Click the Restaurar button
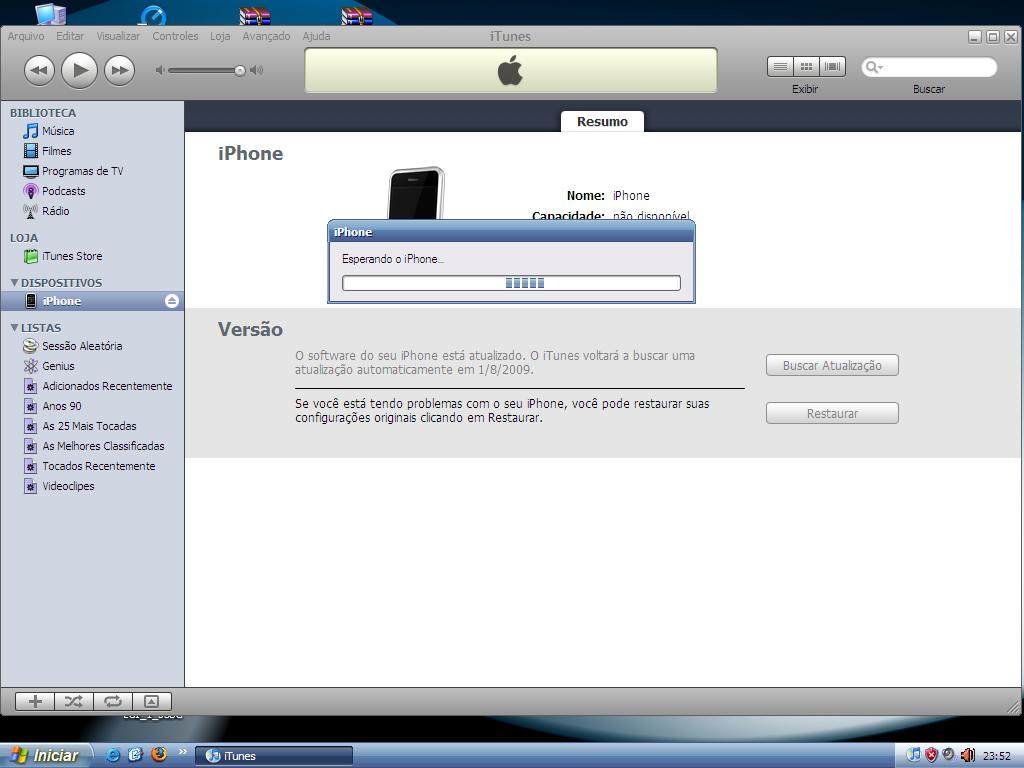This screenshot has width=1024, height=768. 832,413
